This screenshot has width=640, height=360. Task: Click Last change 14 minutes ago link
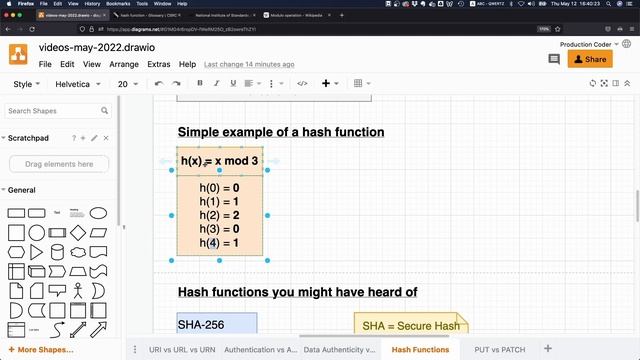click(249, 64)
